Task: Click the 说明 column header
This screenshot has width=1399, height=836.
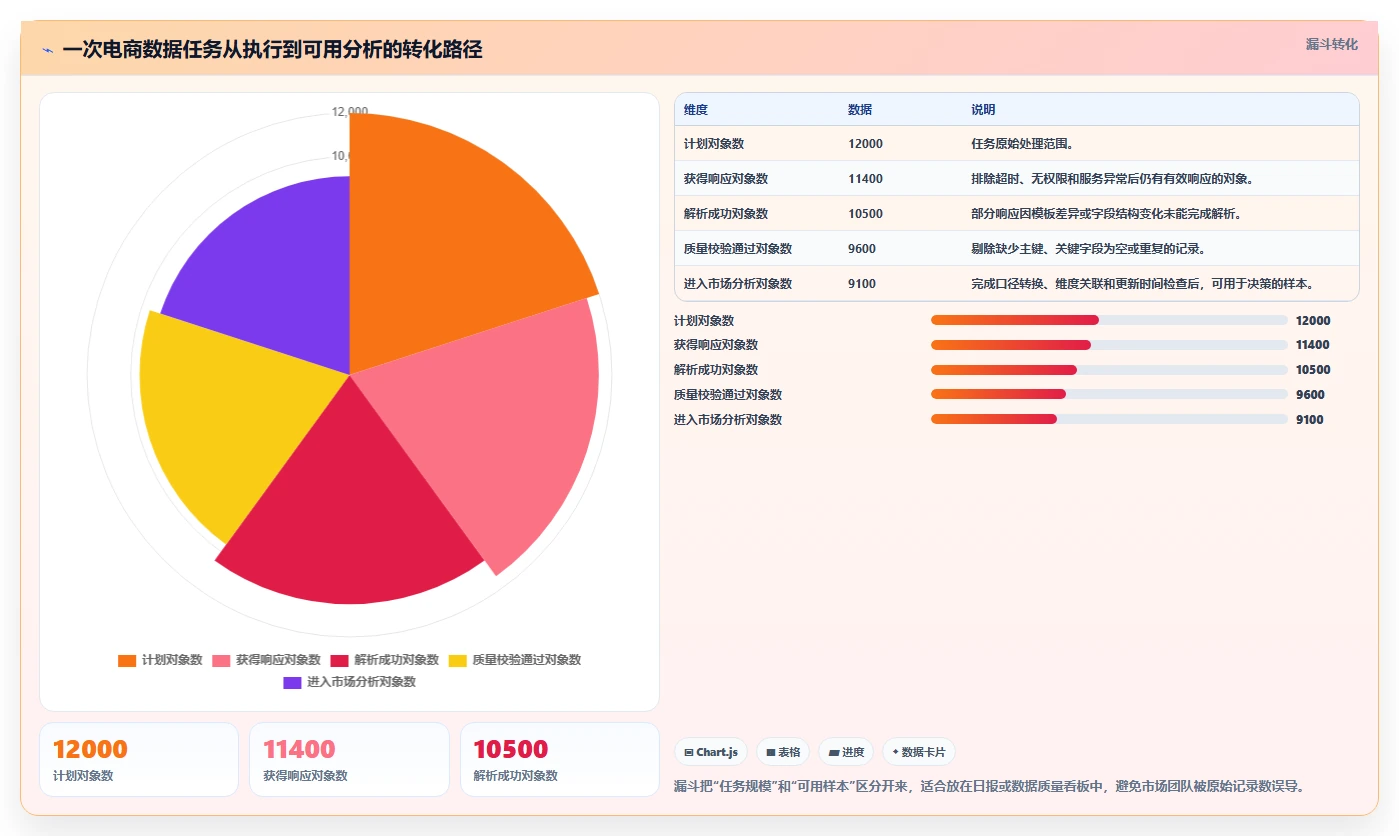Action: (x=983, y=110)
